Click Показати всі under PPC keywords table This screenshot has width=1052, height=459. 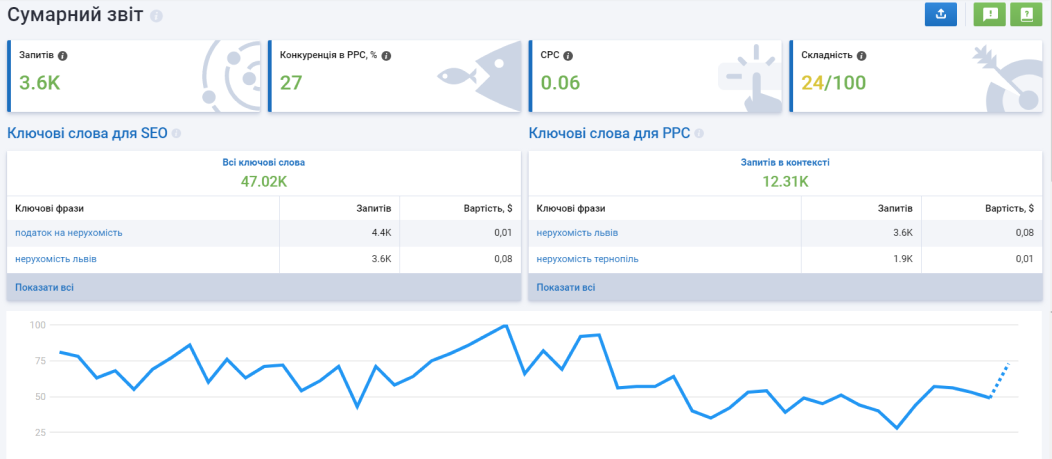(x=566, y=287)
